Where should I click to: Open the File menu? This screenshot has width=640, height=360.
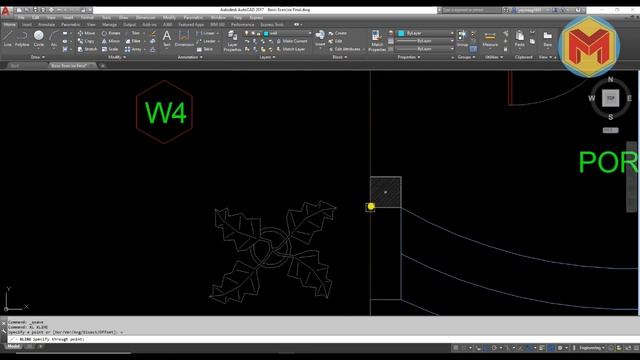21,18
